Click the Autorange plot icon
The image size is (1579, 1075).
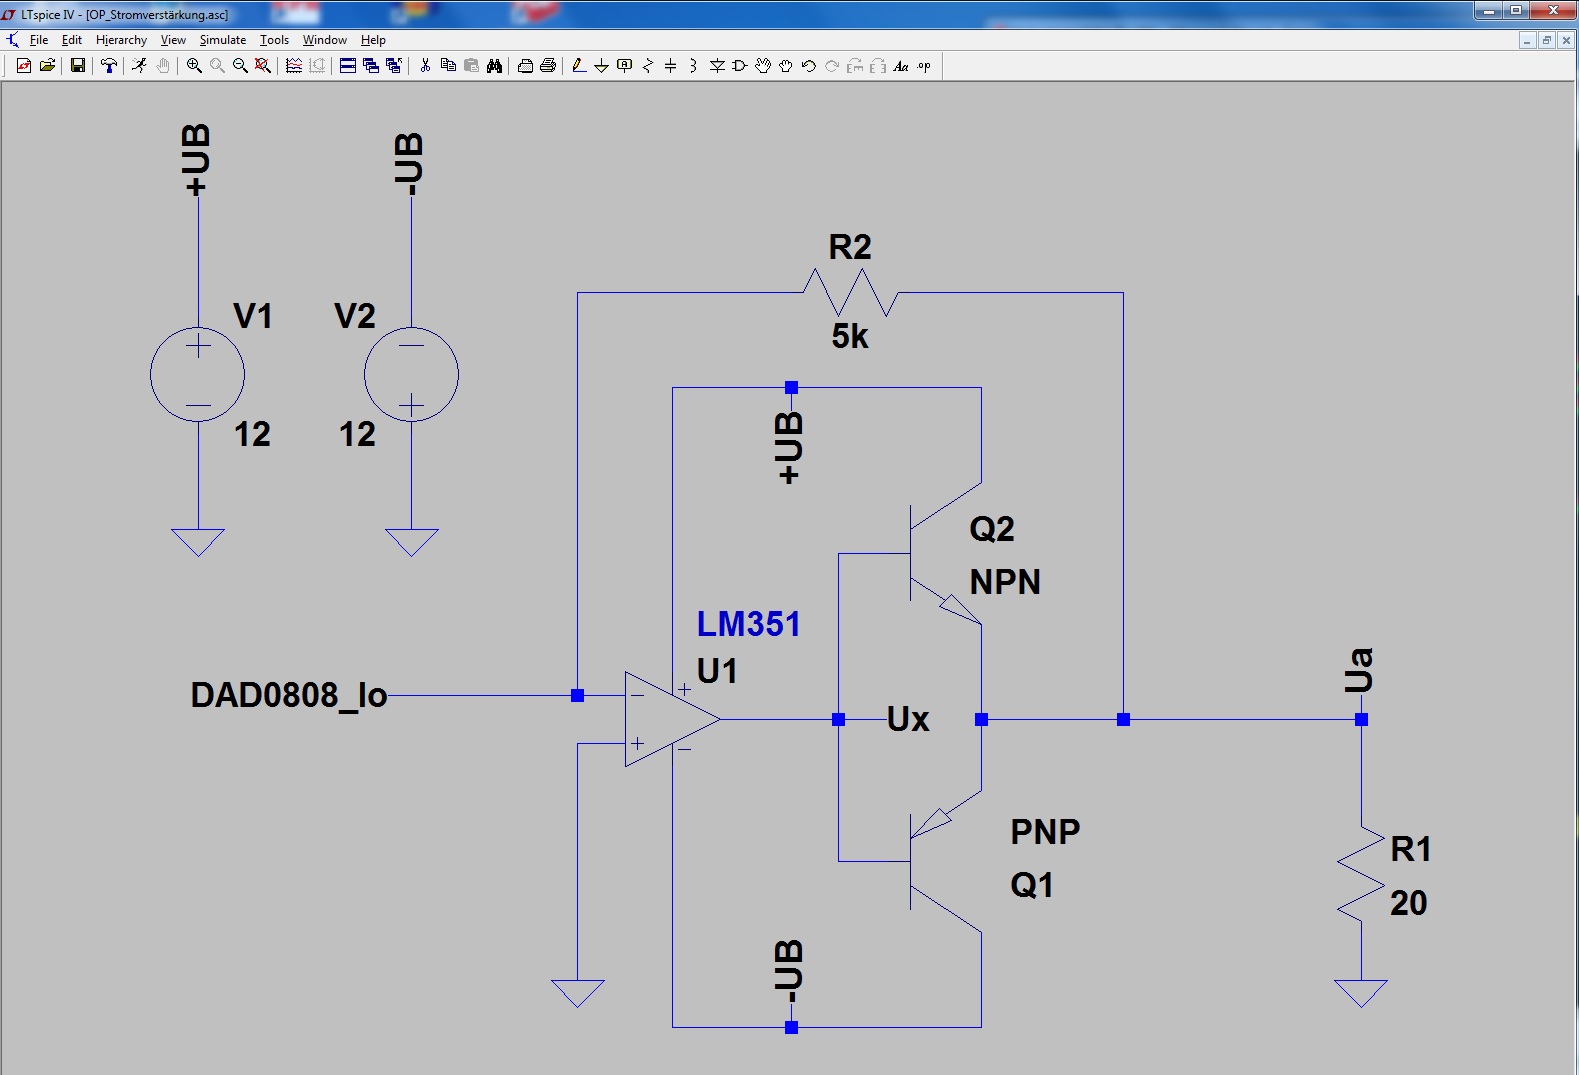pos(317,66)
